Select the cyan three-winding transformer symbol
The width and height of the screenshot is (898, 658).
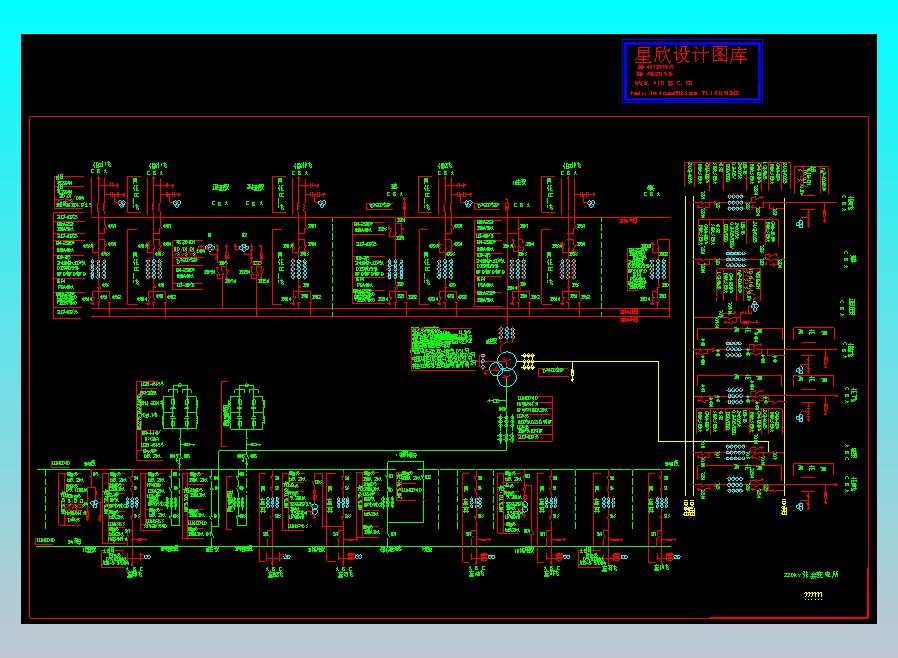pos(503,368)
